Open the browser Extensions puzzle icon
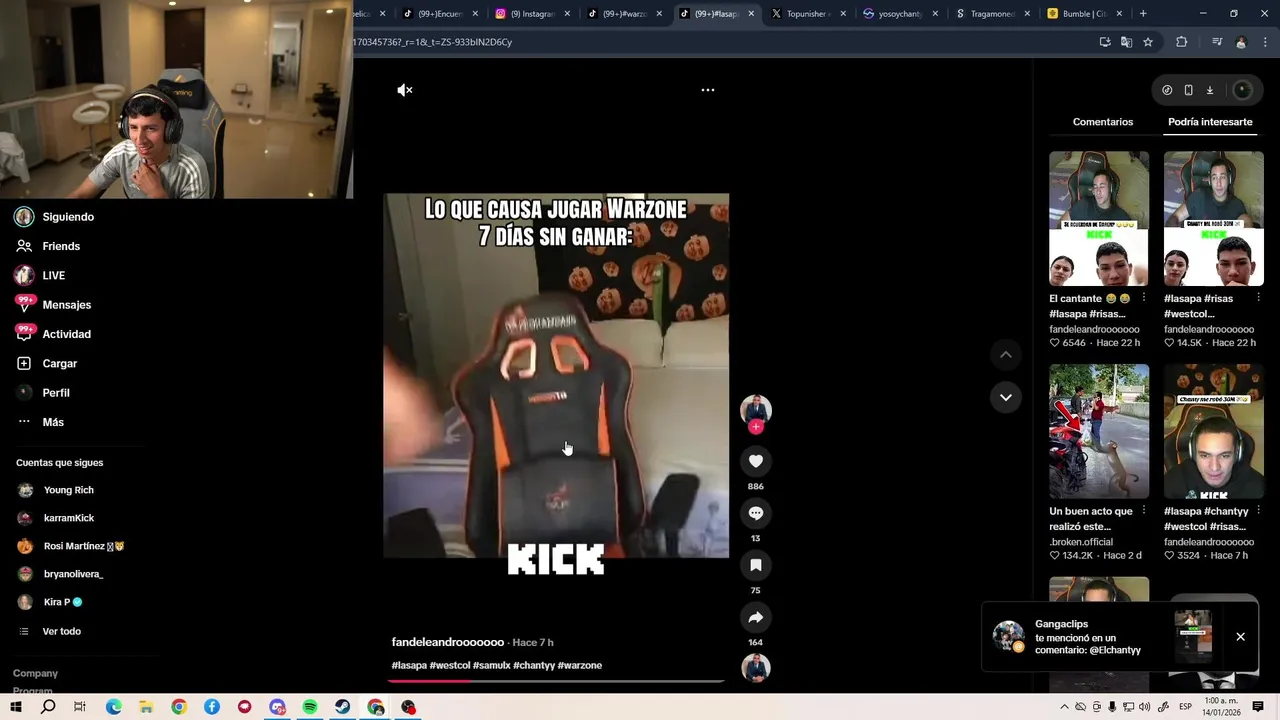This screenshot has height=720, width=1280. click(x=1181, y=42)
